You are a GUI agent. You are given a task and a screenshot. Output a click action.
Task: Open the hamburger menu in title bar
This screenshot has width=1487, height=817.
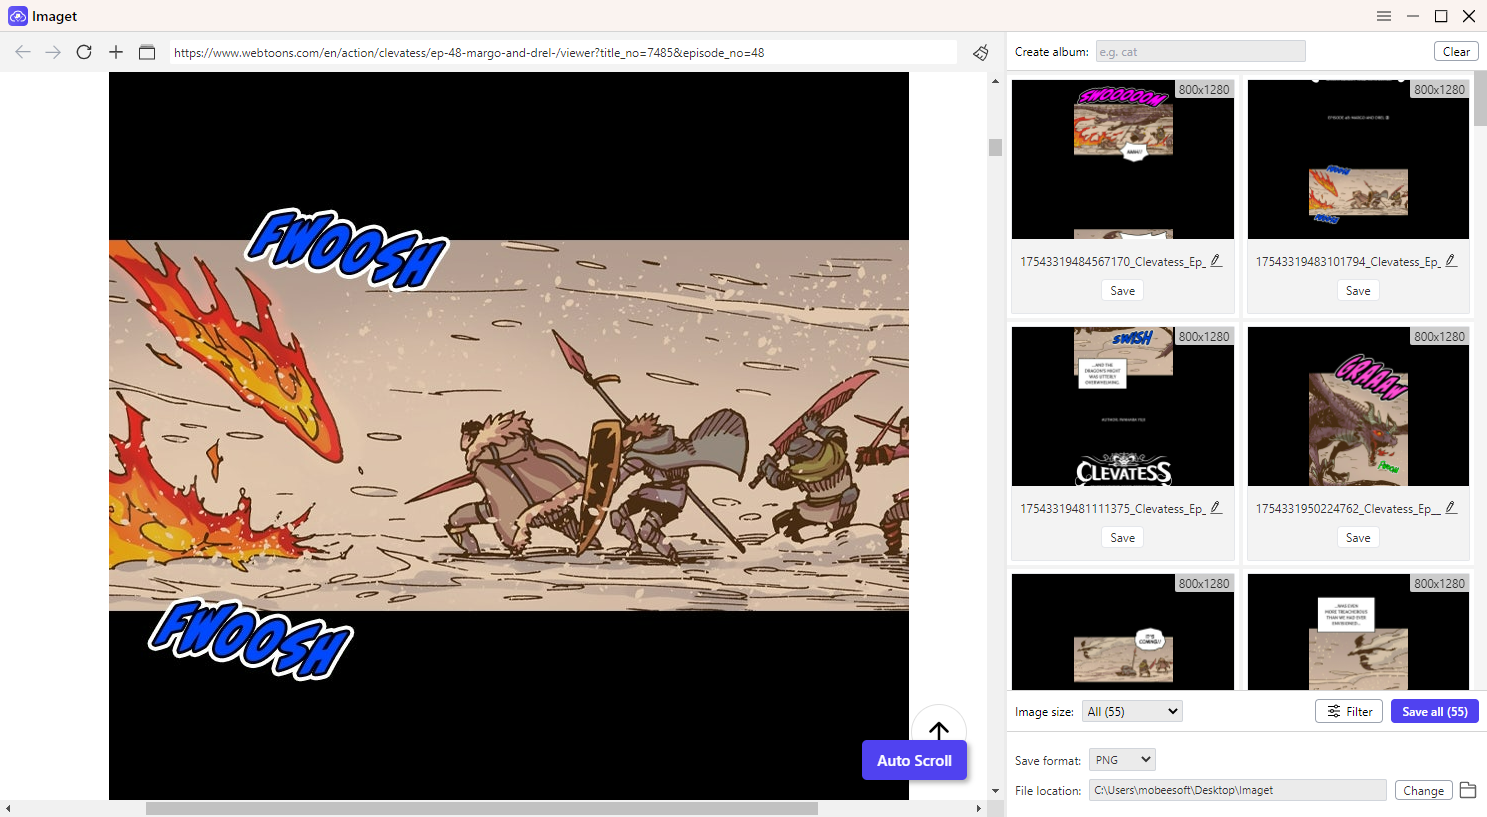(1384, 16)
